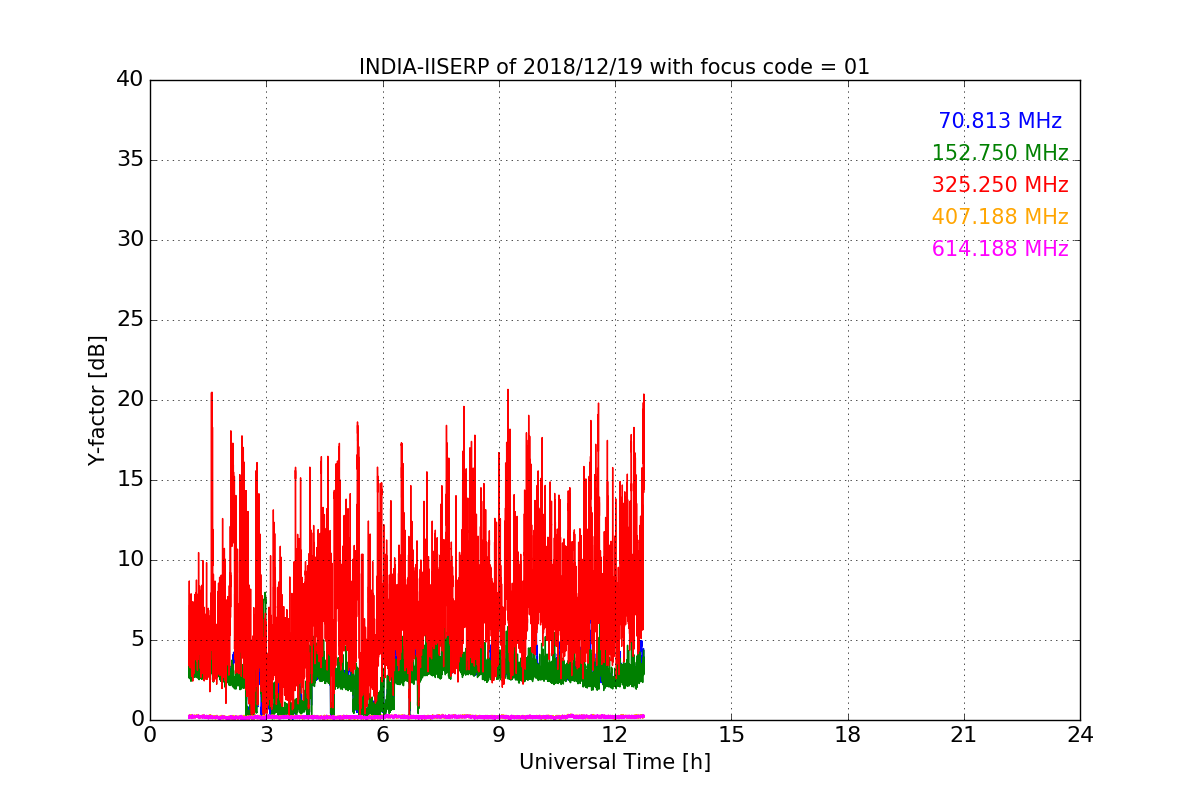Viewport: 1200px width, 800px height.
Task: Click the x-axis tick label 12
Action: [x=615, y=735]
